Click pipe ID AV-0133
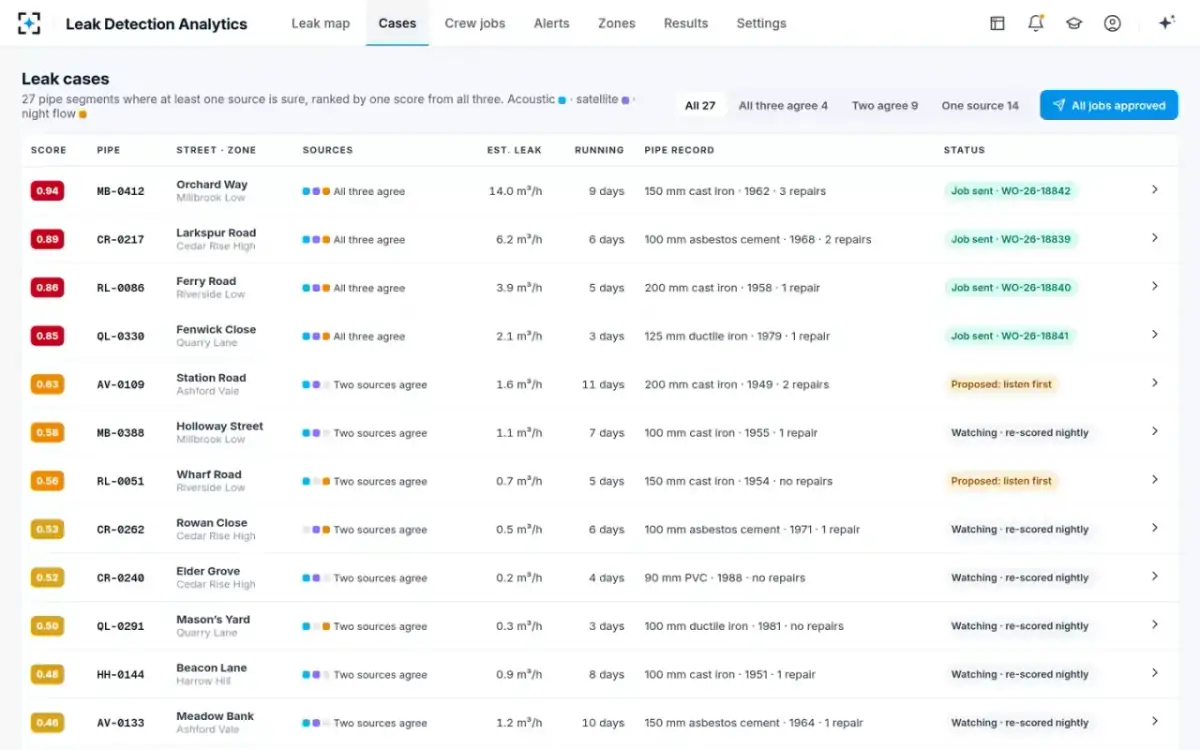 (x=120, y=723)
